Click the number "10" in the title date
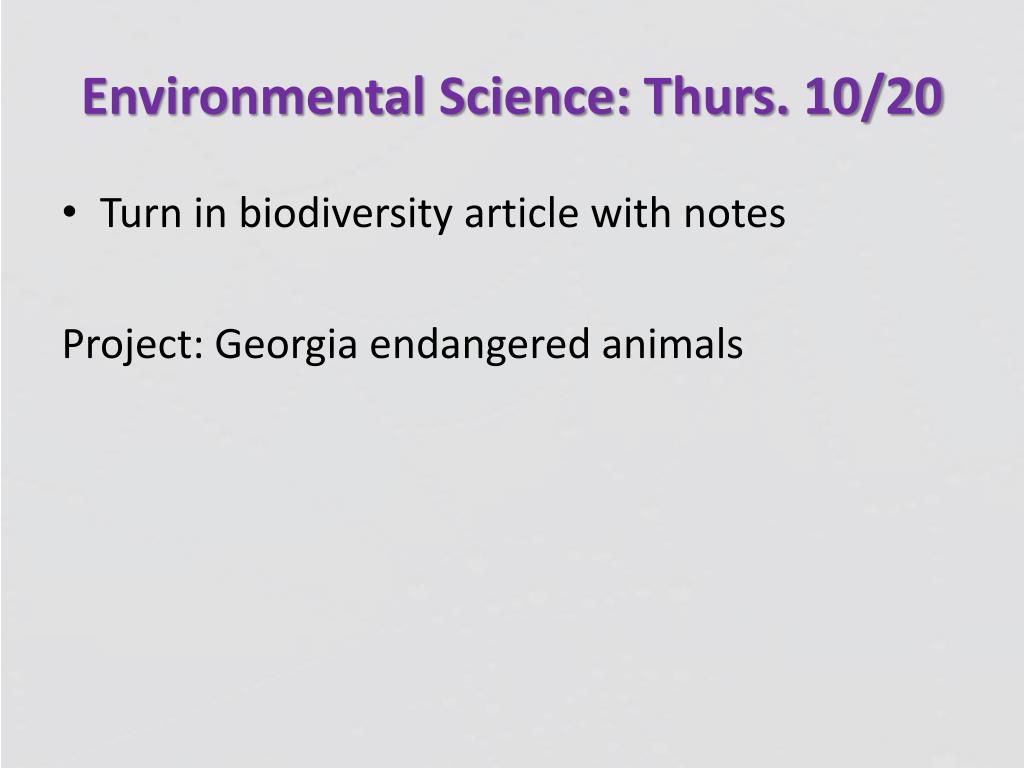The image size is (1024, 768). tap(830, 97)
